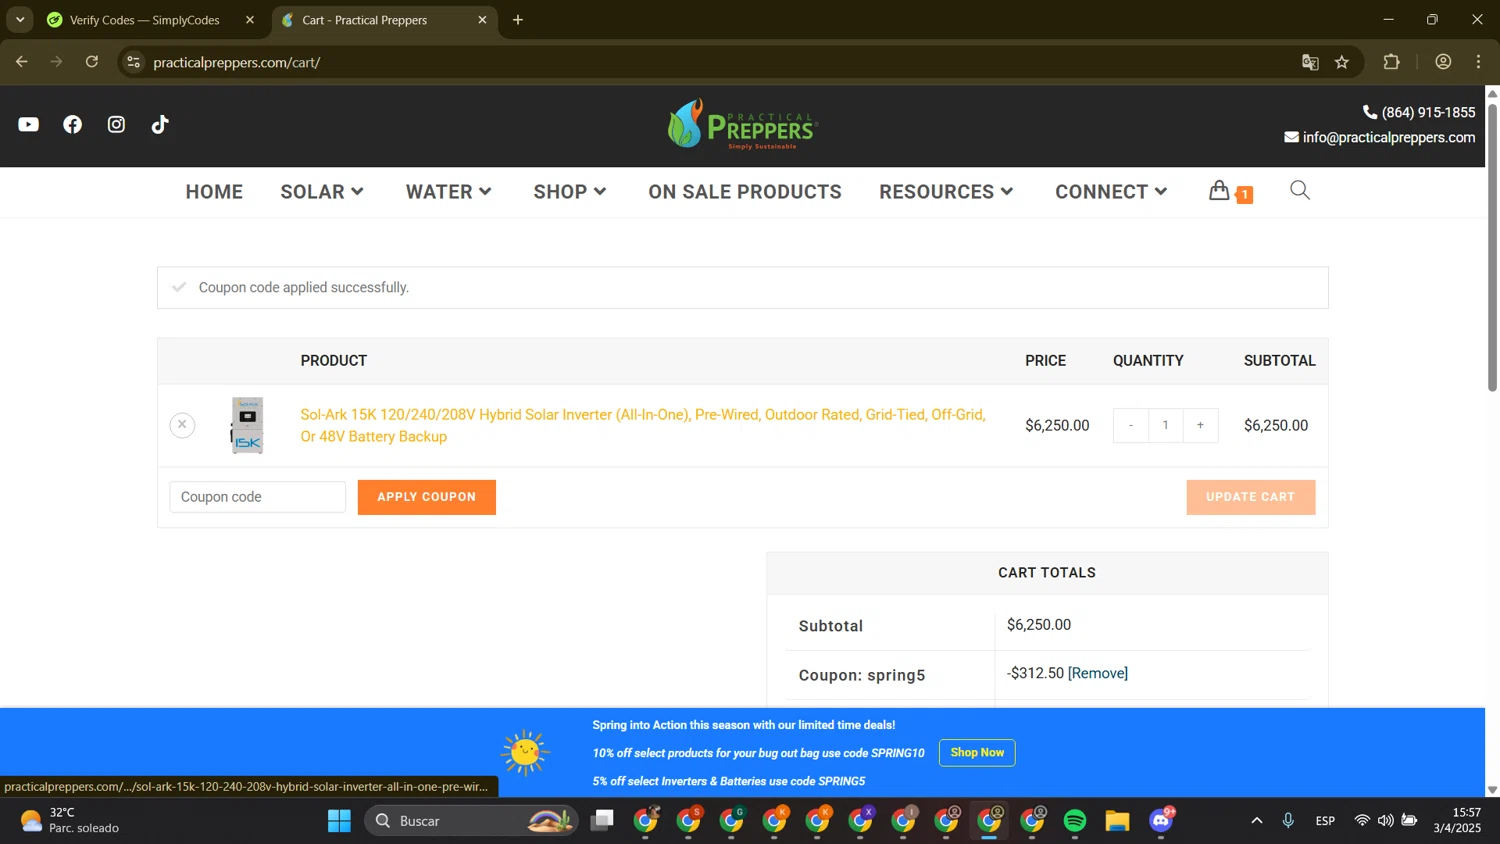Click the Update Cart button
1500x844 pixels.
click(1250, 497)
